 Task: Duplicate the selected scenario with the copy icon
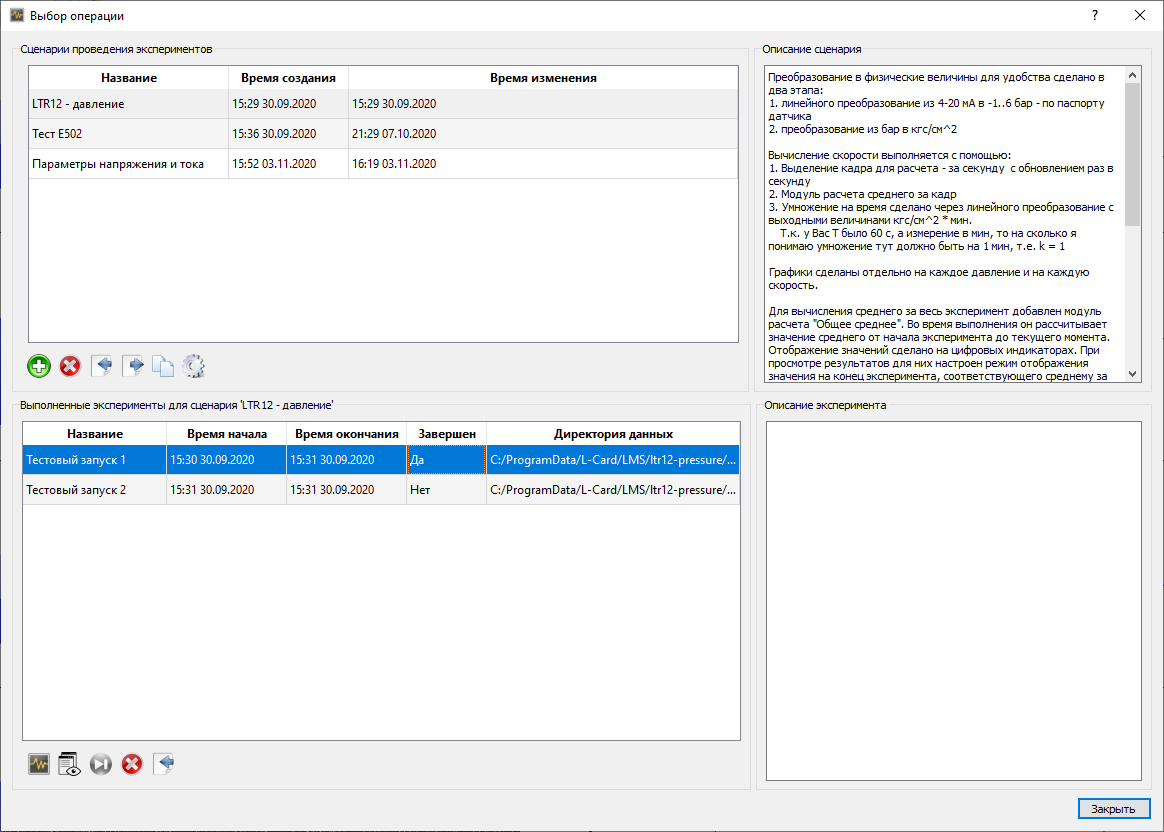[163, 366]
